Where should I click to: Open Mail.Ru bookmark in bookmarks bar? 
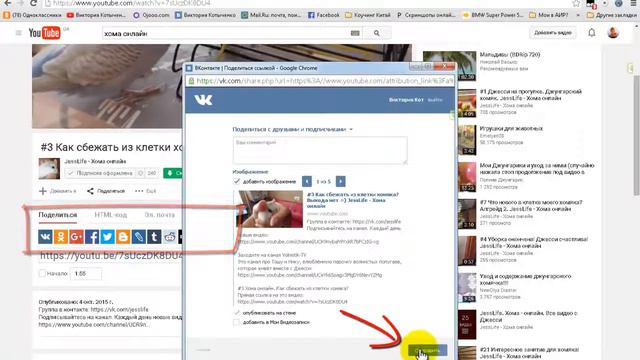[x=271, y=15]
